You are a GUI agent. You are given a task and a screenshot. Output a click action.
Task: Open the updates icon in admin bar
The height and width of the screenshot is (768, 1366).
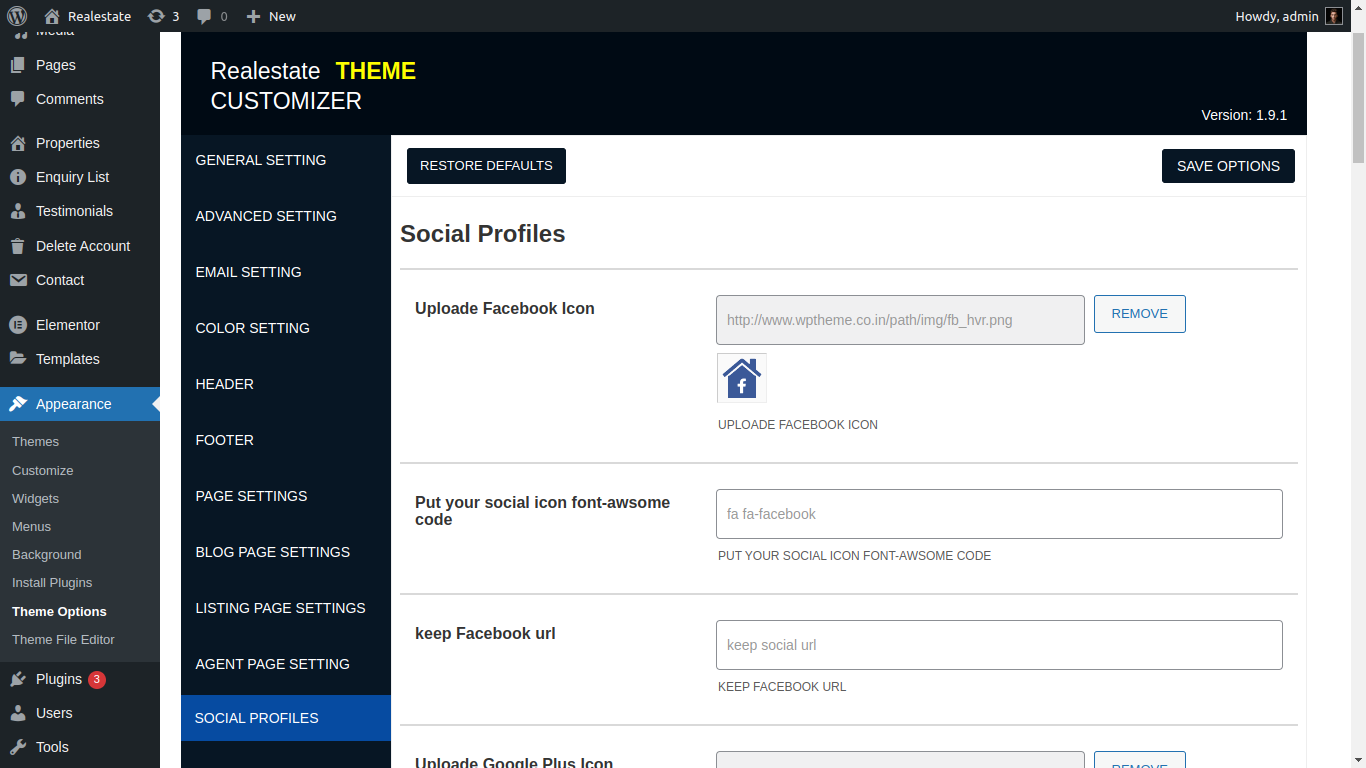pos(157,16)
